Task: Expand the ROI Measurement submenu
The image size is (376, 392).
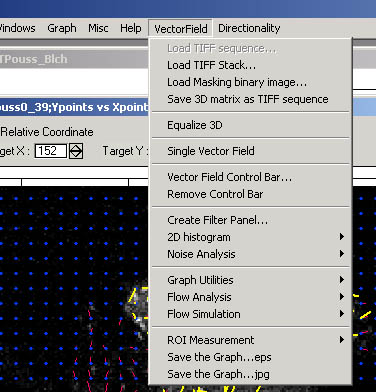Action: 251,340
